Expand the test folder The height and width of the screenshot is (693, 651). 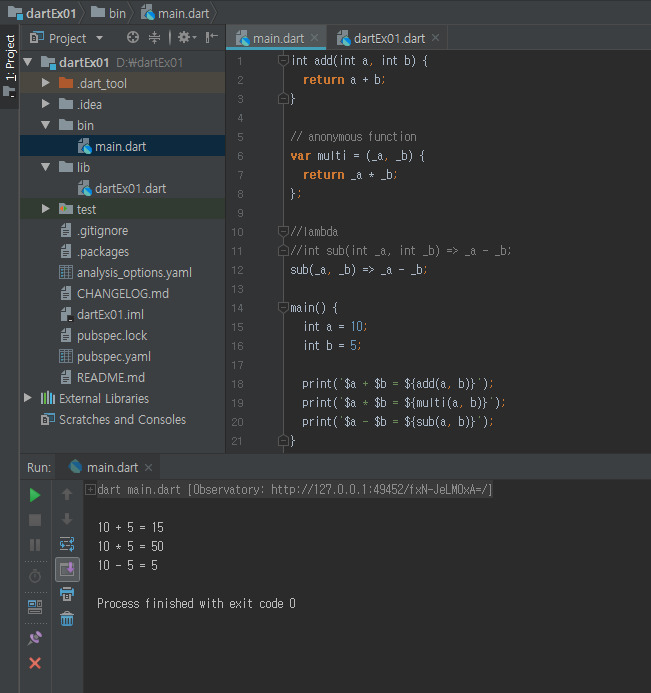click(x=46, y=209)
